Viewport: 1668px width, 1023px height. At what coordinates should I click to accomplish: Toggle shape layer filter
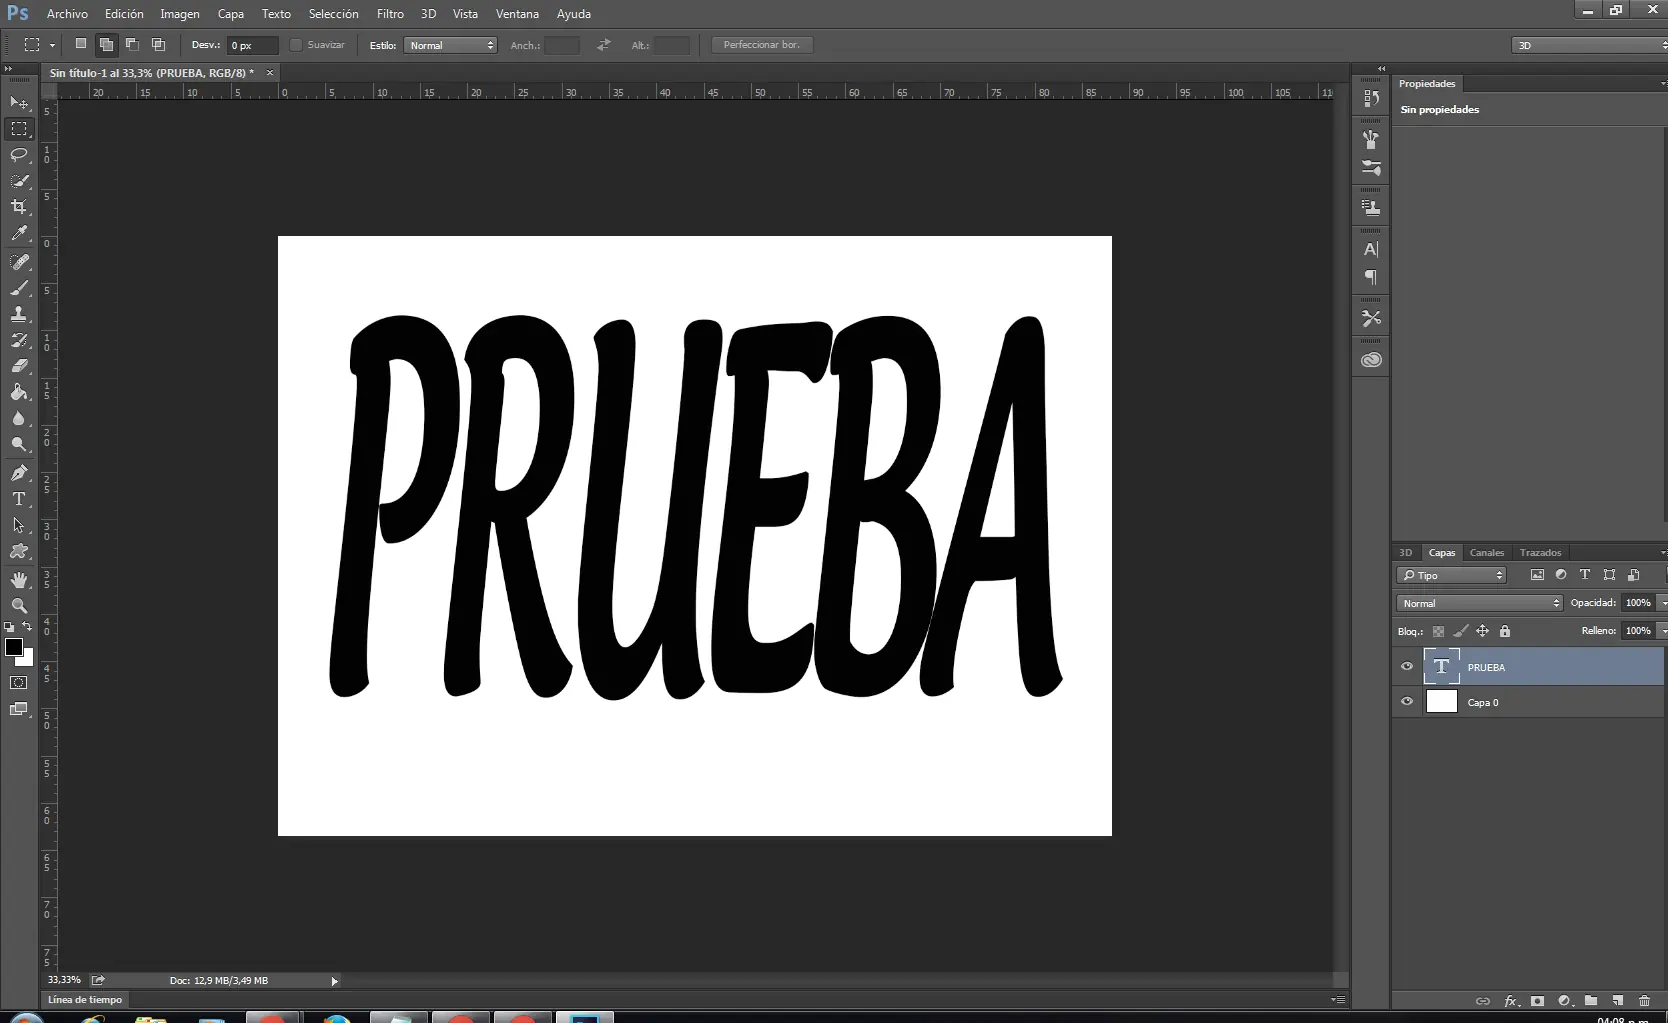(1609, 575)
